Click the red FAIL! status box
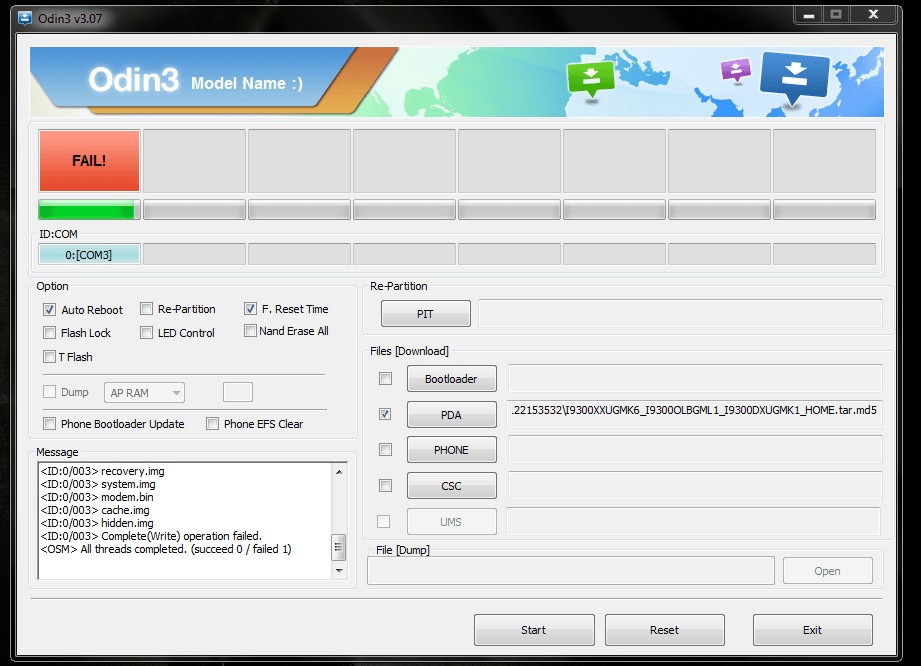921x666 pixels. coord(89,161)
